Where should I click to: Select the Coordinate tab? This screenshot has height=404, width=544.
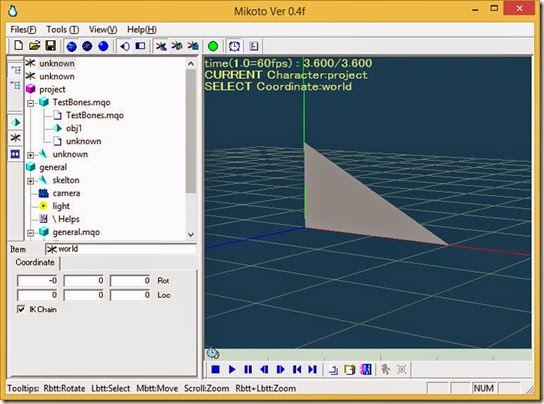tap(35, 262)
